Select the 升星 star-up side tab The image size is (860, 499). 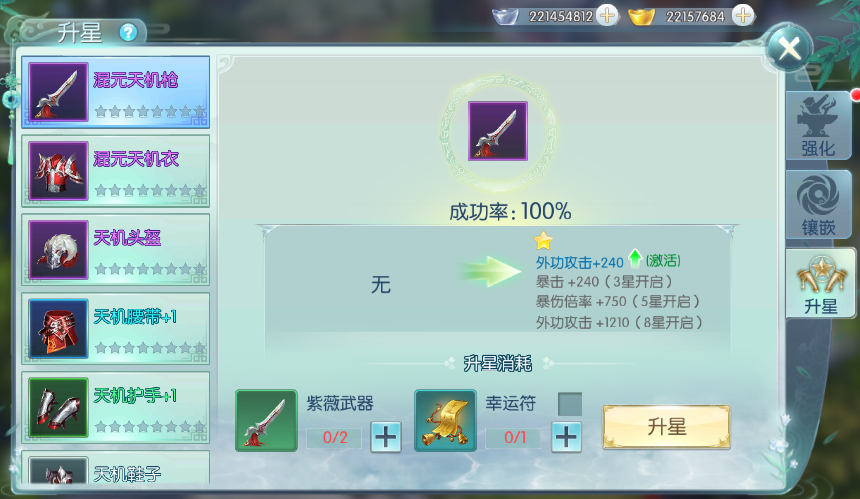coord(821,283)
